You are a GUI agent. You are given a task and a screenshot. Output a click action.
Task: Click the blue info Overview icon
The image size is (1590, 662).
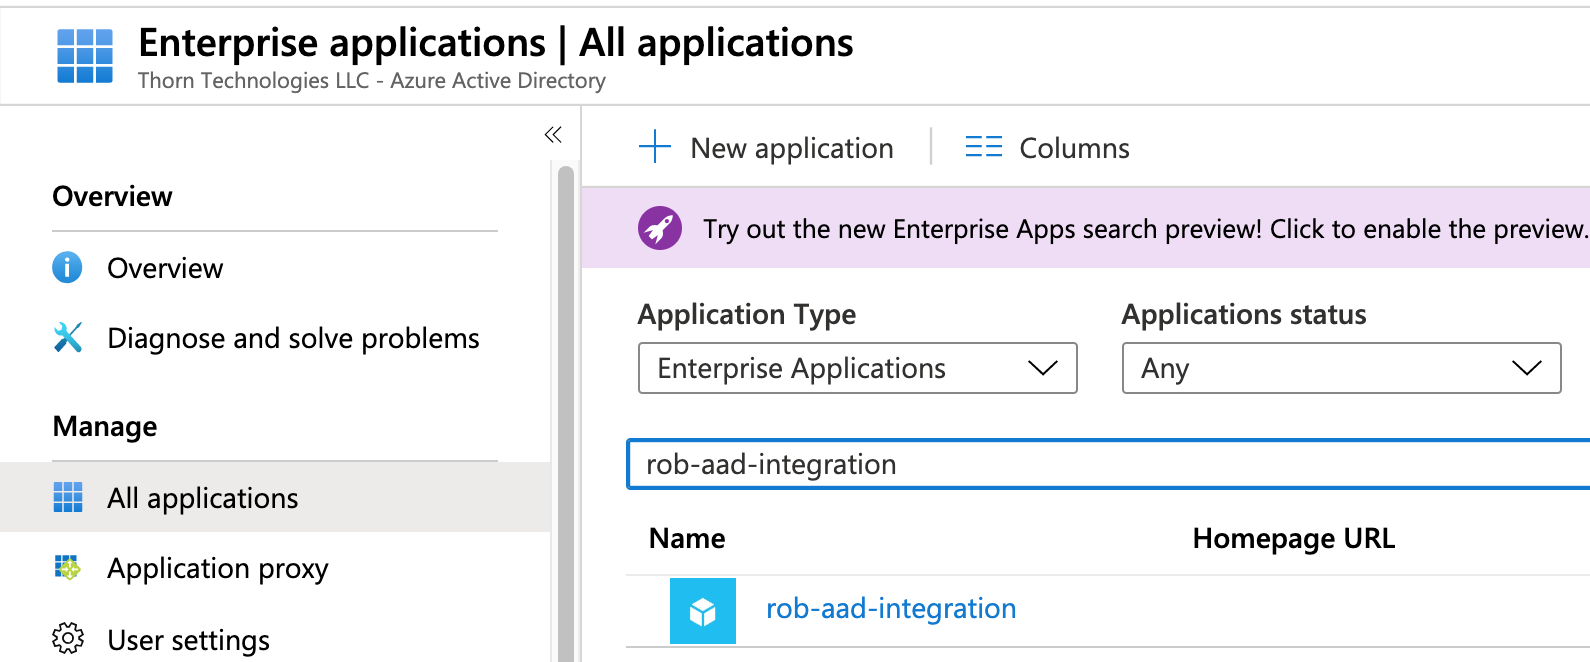[67, 267]
